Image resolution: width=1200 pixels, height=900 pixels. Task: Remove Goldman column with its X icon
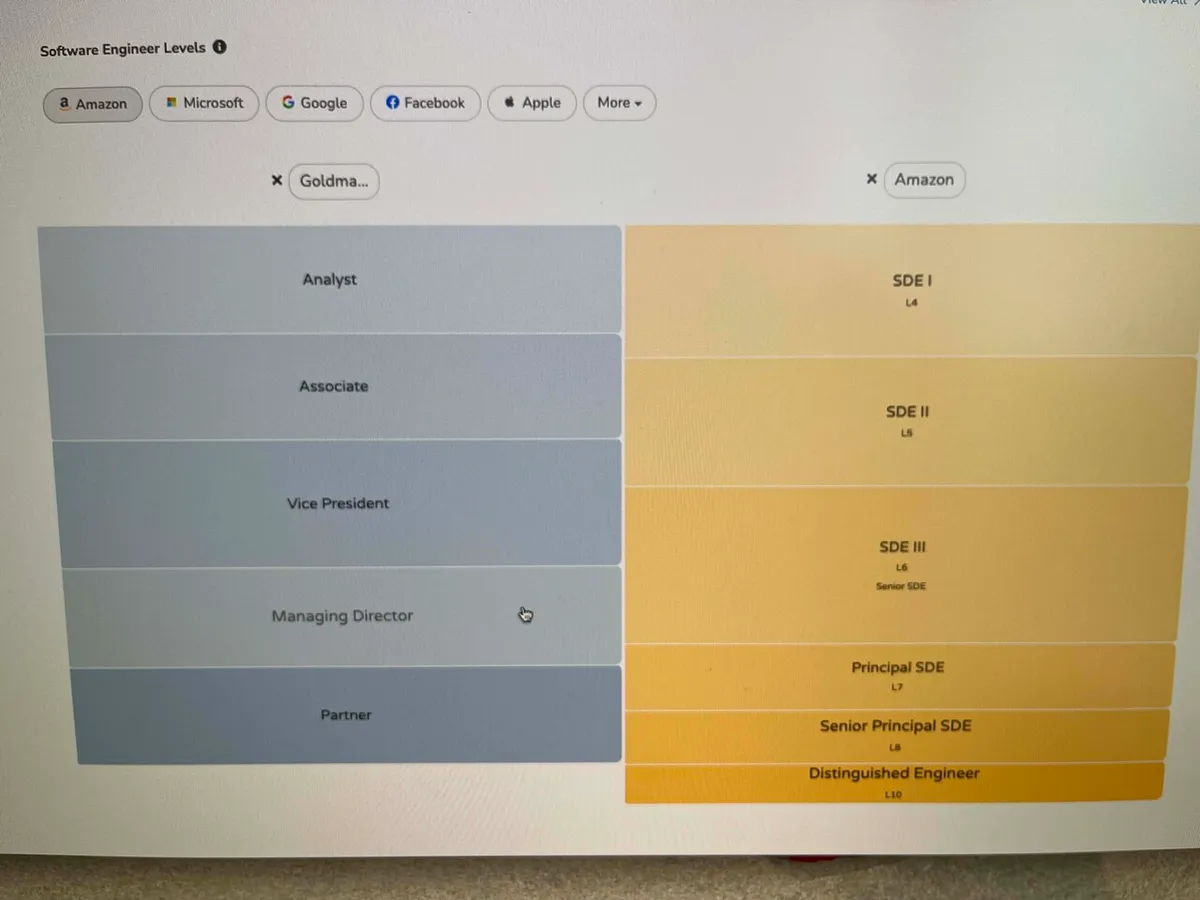277,181
